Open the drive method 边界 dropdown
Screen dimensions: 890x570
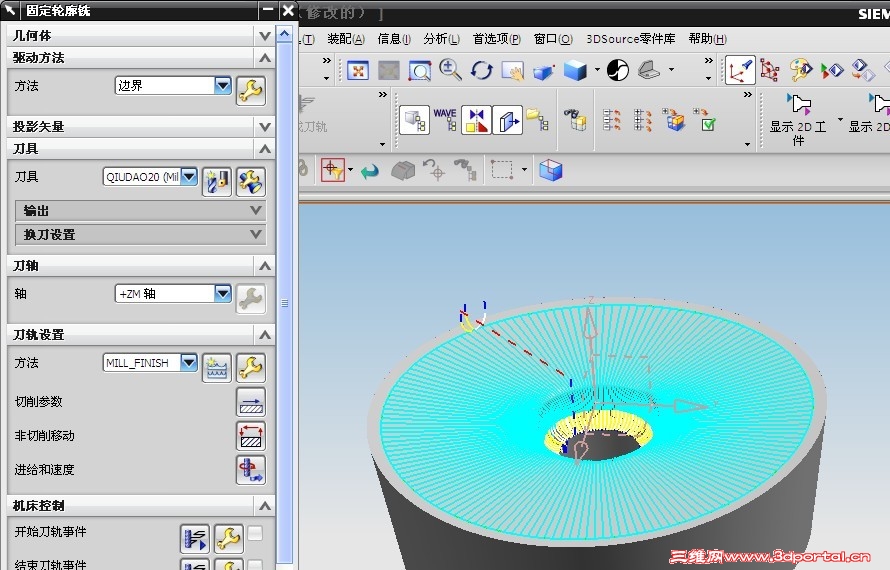click(x=223, y=86)
